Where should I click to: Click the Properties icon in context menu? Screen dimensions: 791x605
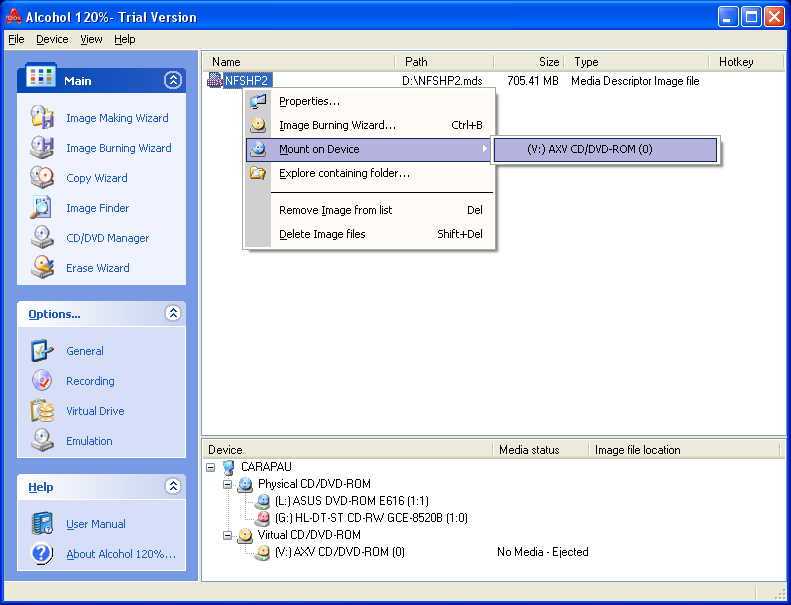[258, 101]
